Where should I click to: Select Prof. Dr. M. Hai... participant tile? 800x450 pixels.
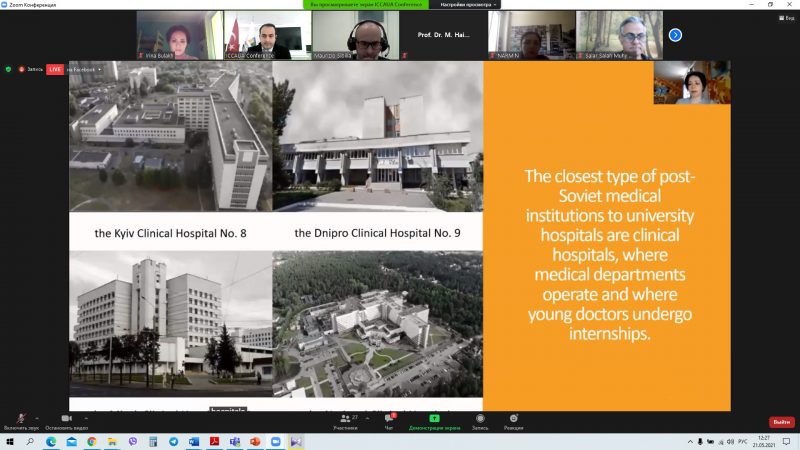tap(443, 35)
